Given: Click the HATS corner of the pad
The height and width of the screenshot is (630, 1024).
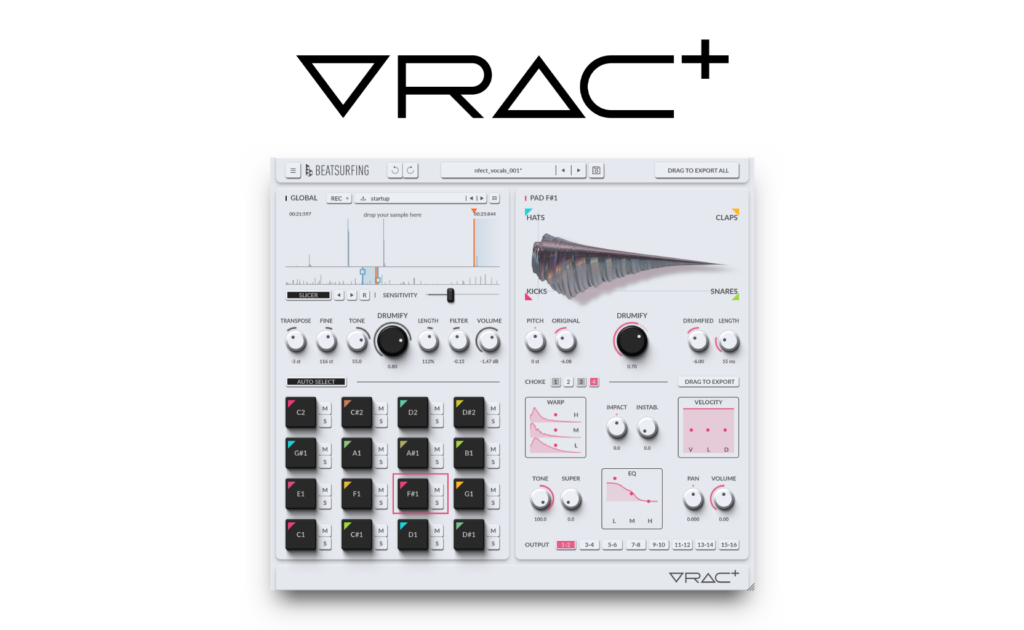Looking at the screenshot, I should pyautogui.click(x=535, y=215).
